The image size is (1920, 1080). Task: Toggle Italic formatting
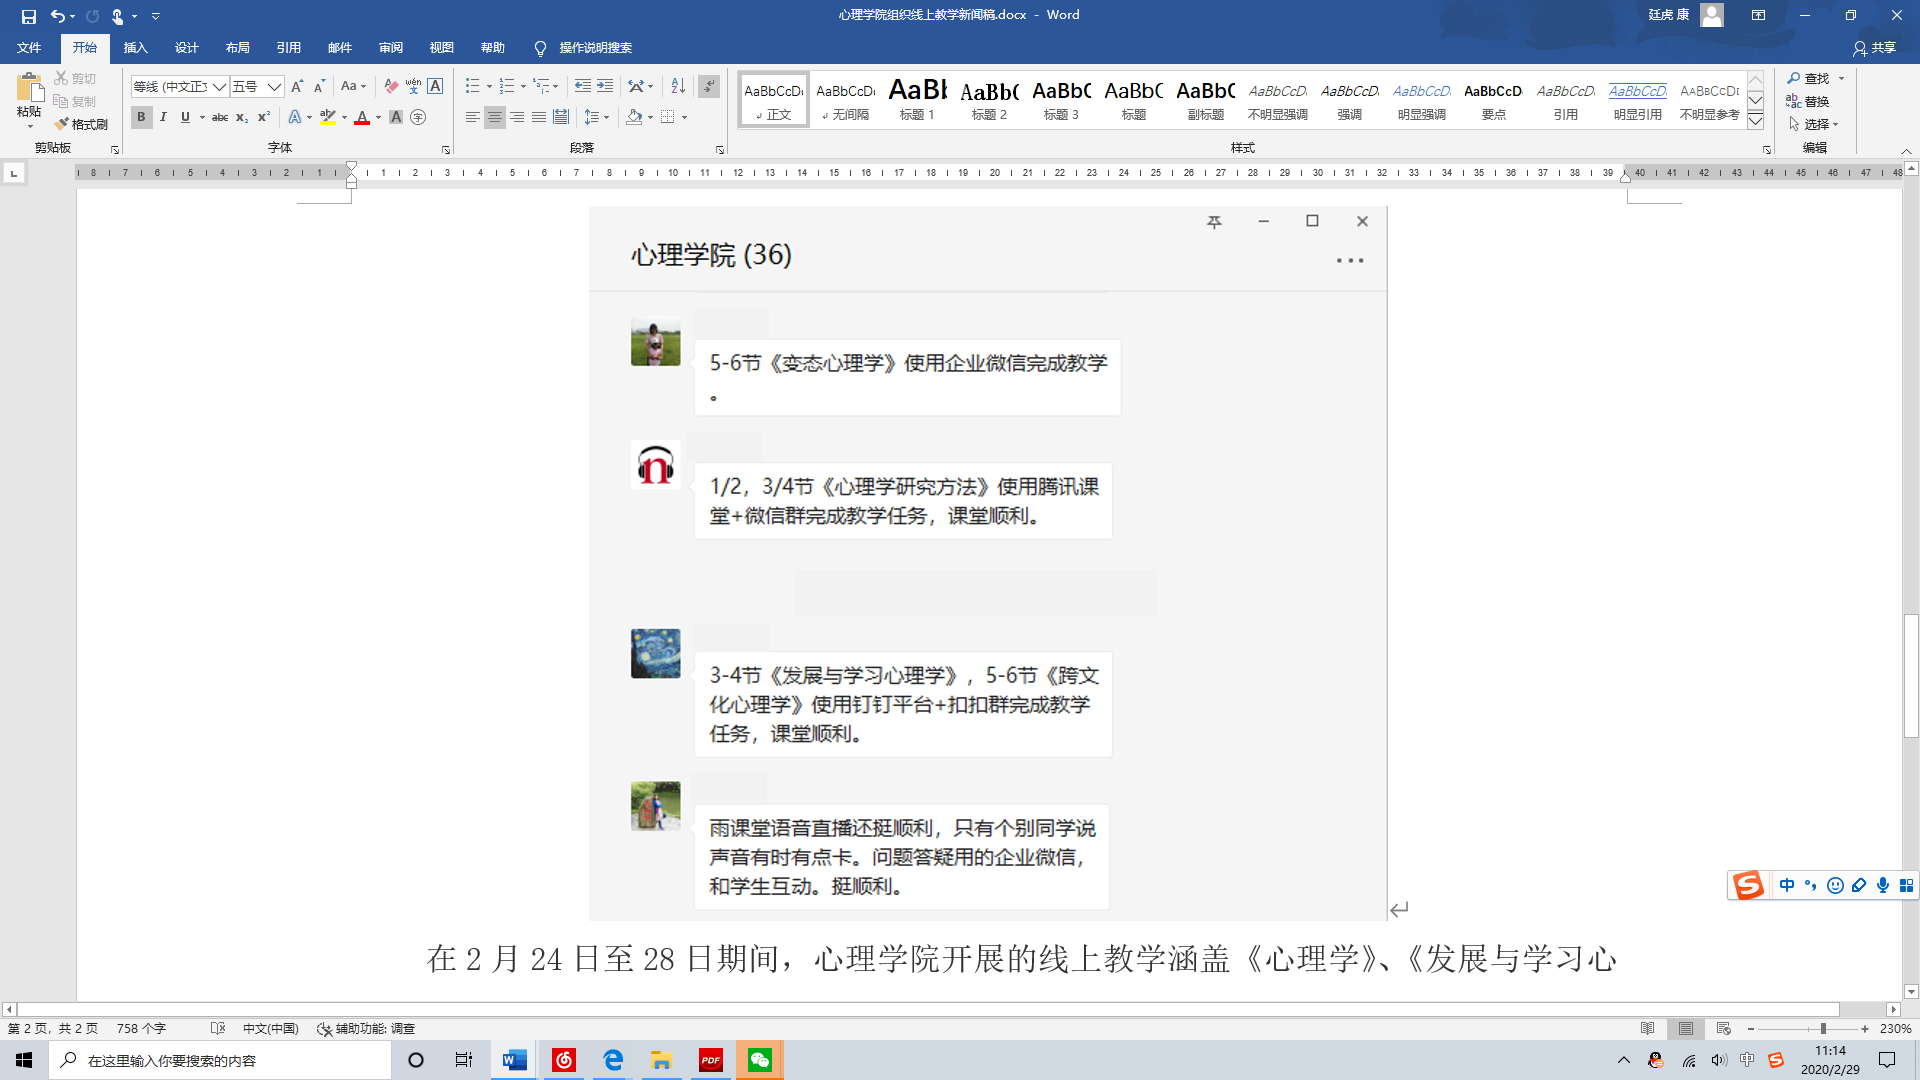[163, 117]
